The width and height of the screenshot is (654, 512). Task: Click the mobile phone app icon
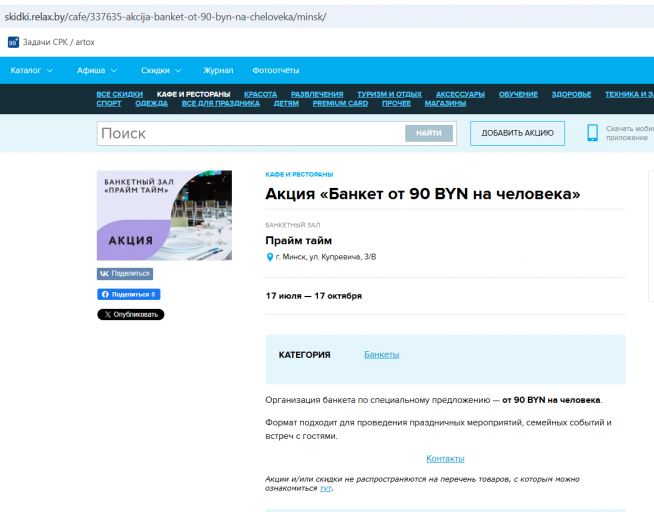pos(592,133)
